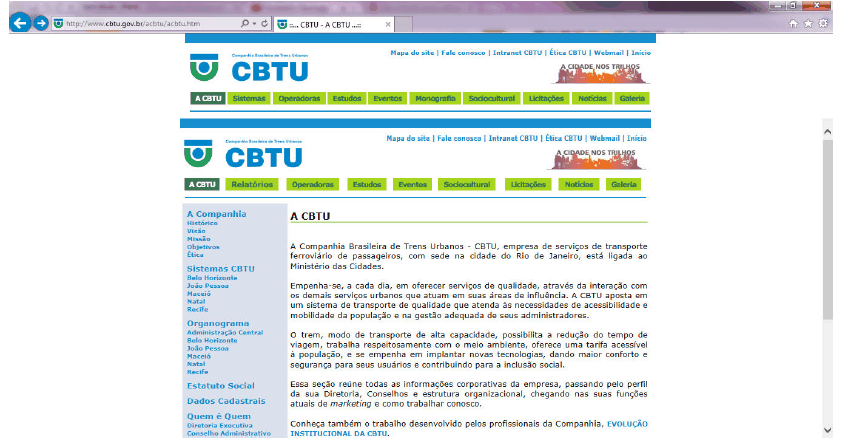Image resolution: width=851 pixels, height=444 pixels.
Task: Click the upper CBTU logo
Action: pos(249,68)
